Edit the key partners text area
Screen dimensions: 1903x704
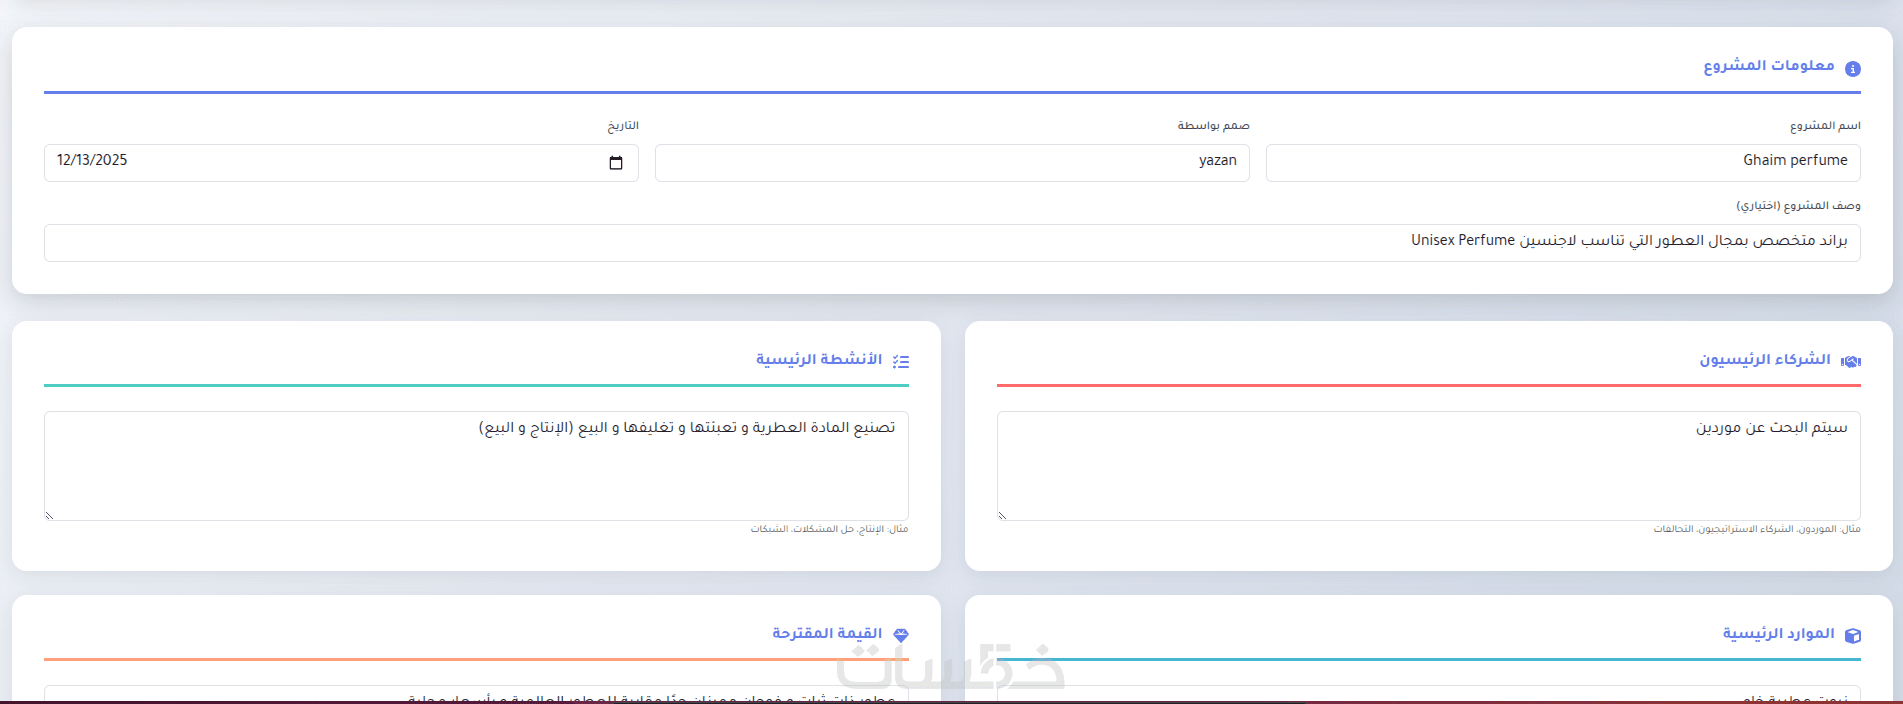pos(1428,466)
